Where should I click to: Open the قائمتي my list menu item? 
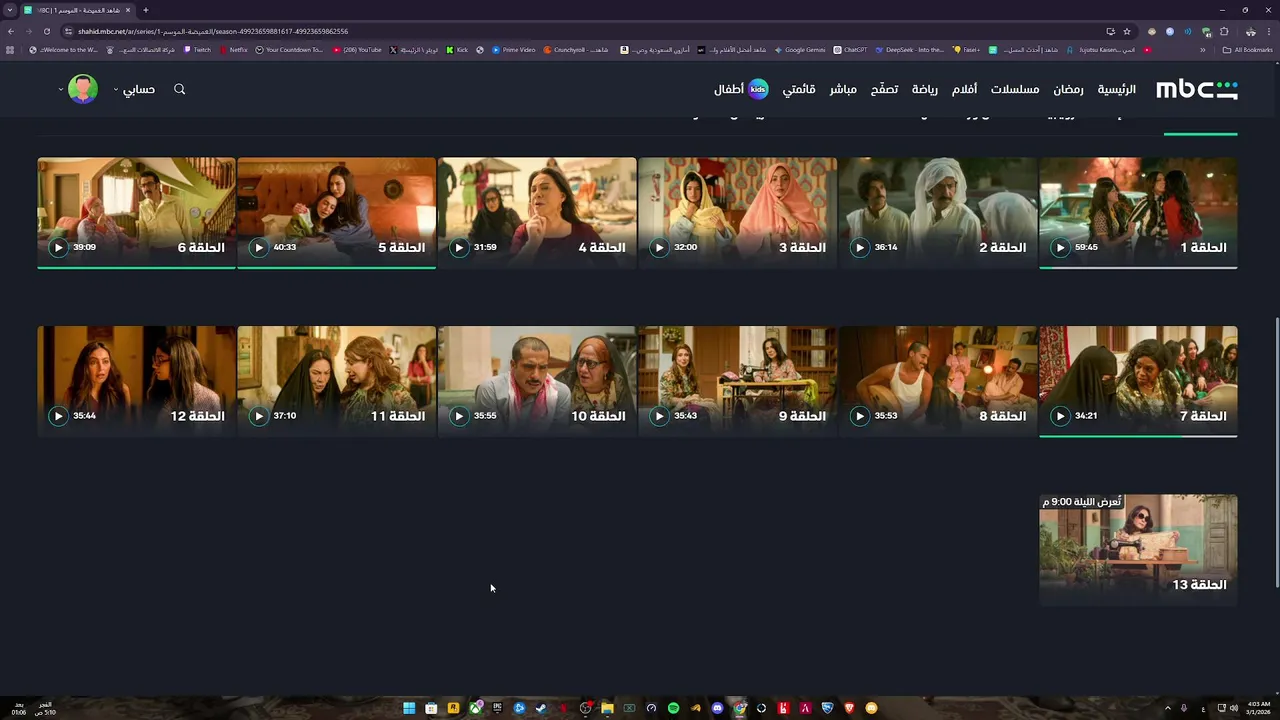click(799, 89)
